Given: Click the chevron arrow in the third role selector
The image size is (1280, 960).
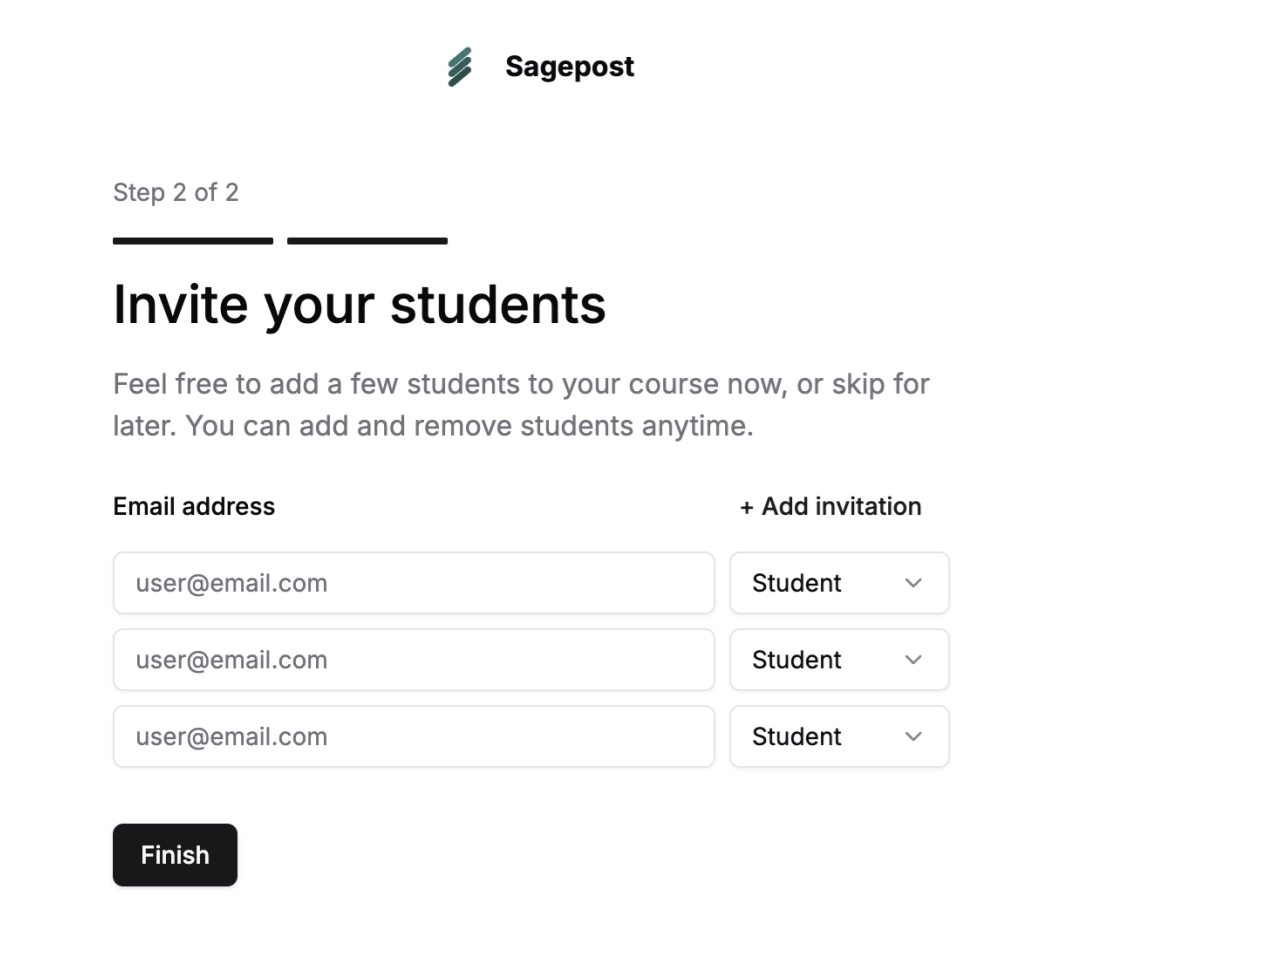Looking at the screenshot, I should click(913, 737).
